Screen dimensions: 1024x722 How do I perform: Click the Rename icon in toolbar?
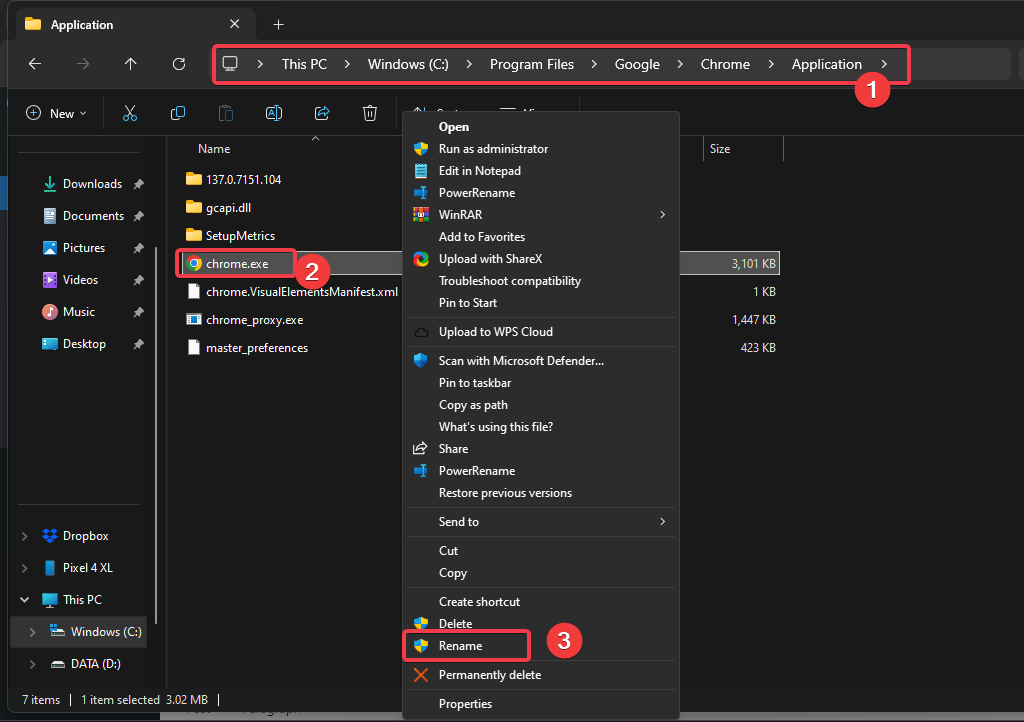274,113
